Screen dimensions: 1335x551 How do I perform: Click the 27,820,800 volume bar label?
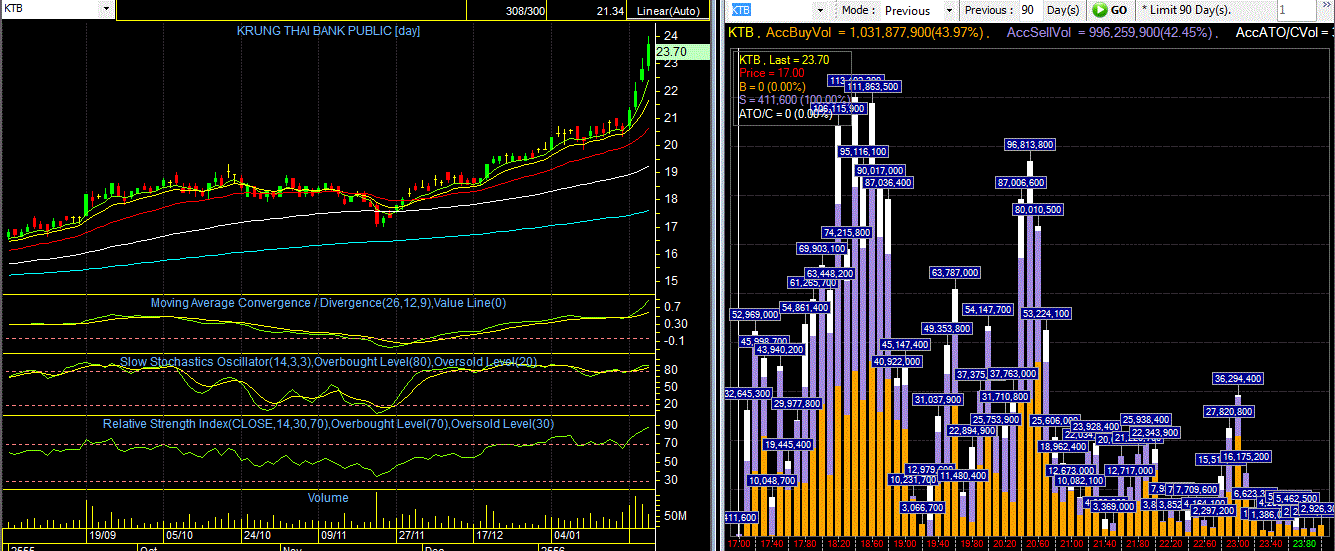point(1229,411)
